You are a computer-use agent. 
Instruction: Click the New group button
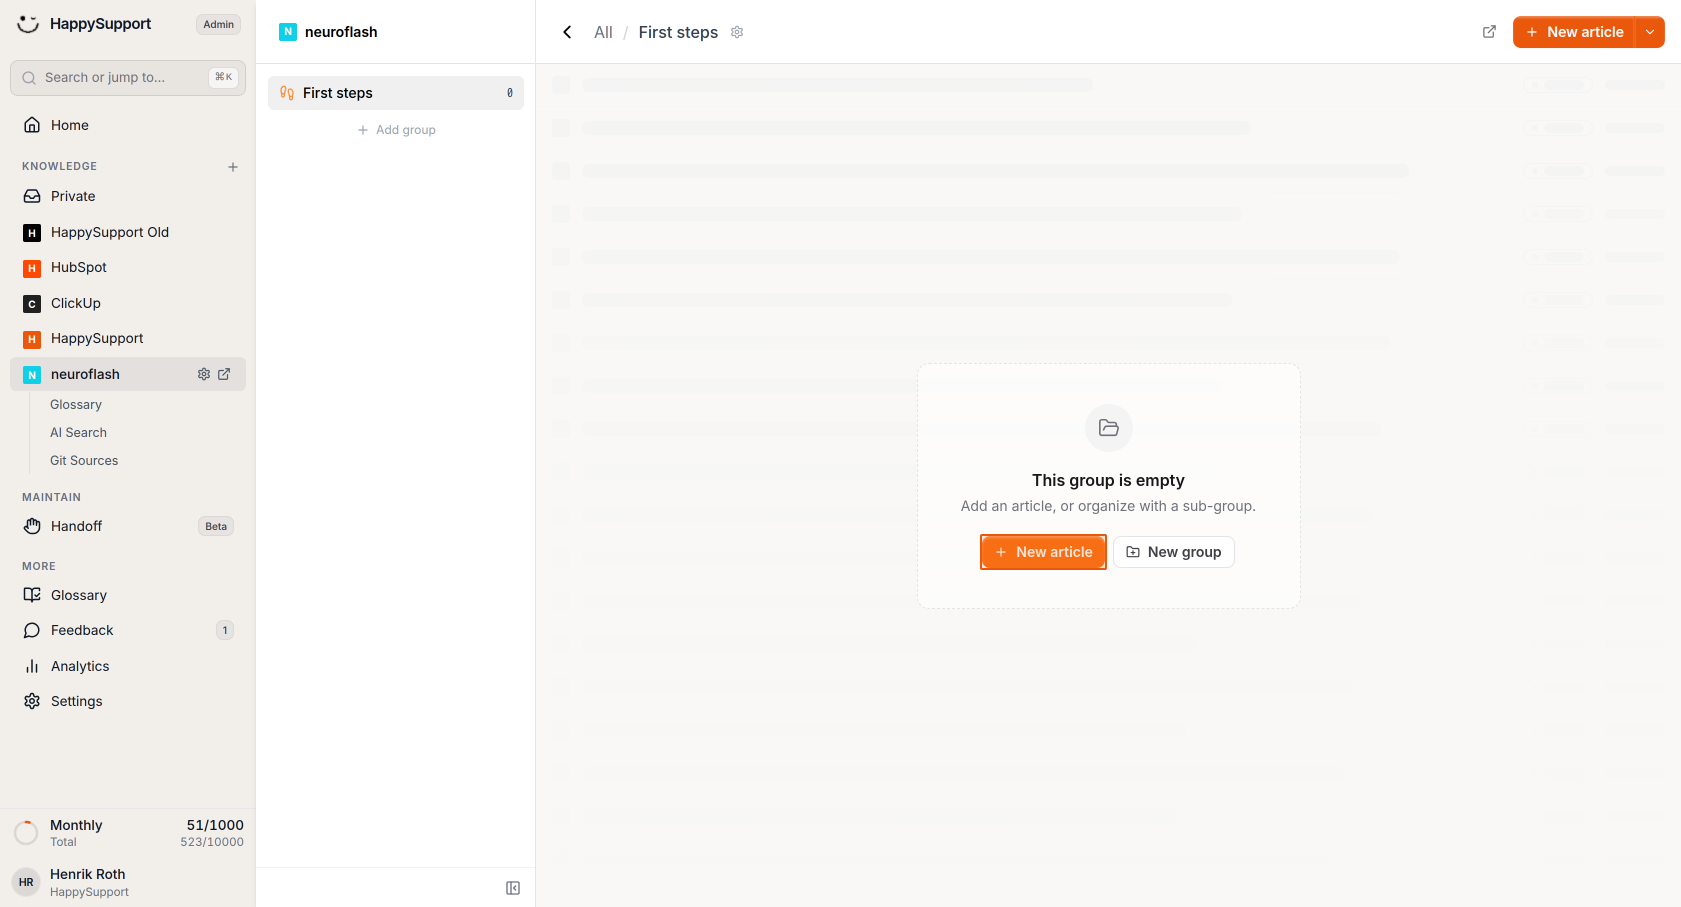[1174, 552]
